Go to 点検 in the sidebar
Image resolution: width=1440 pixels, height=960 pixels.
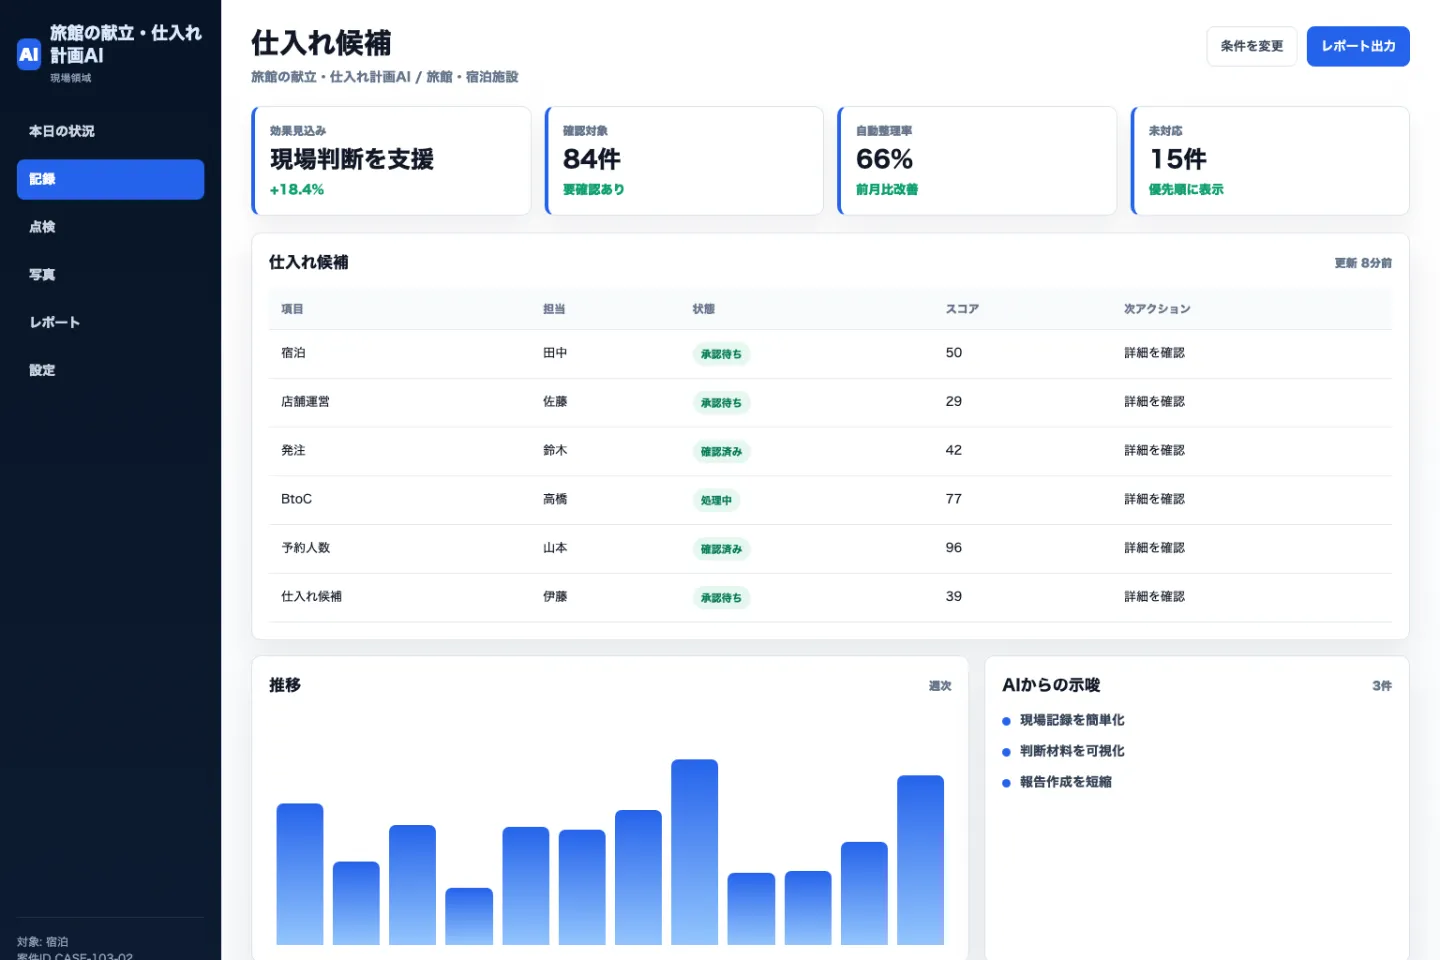110,227
